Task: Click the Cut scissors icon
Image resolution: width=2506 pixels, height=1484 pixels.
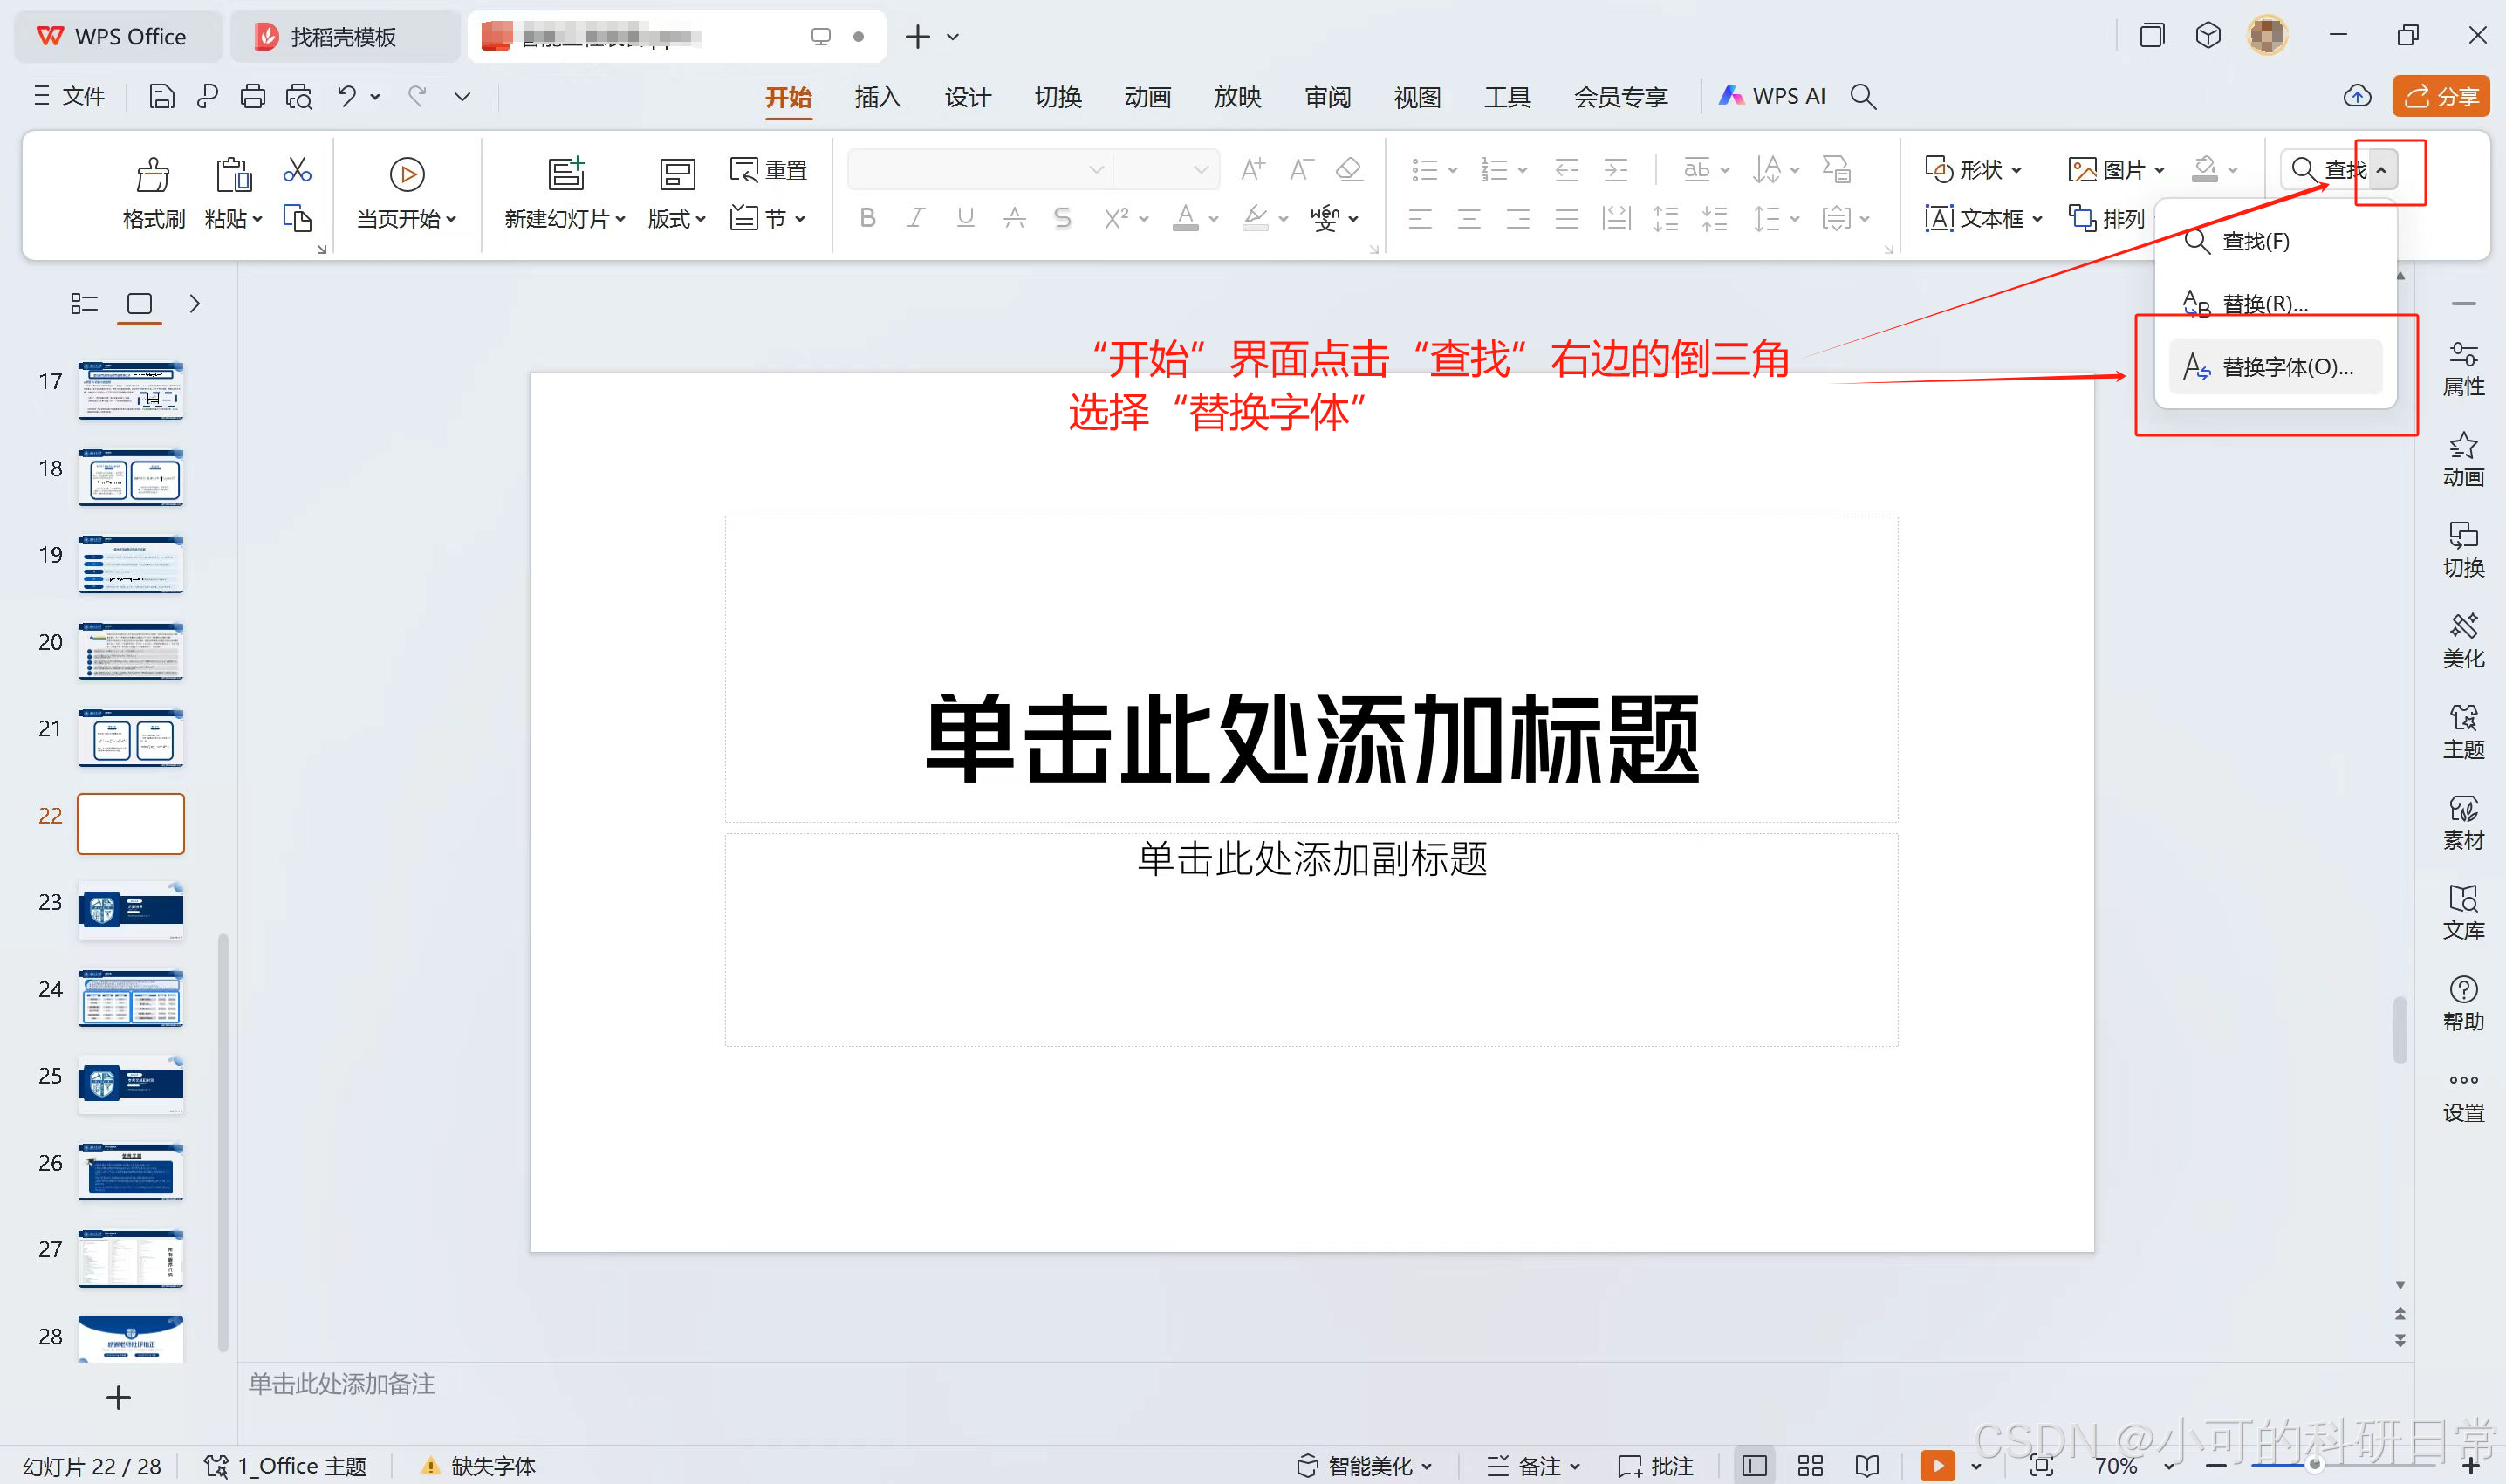Action: 297,169
